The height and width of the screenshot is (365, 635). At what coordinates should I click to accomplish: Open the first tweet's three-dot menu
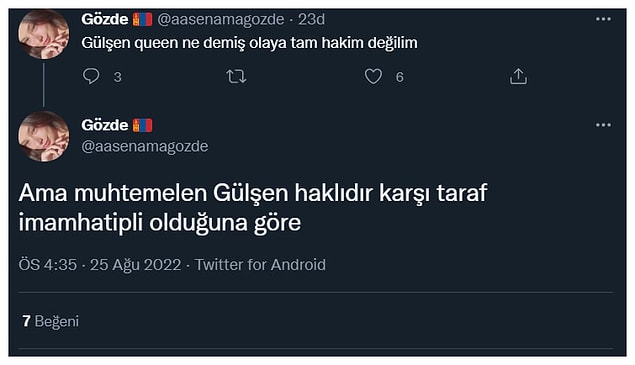[603, 19]
